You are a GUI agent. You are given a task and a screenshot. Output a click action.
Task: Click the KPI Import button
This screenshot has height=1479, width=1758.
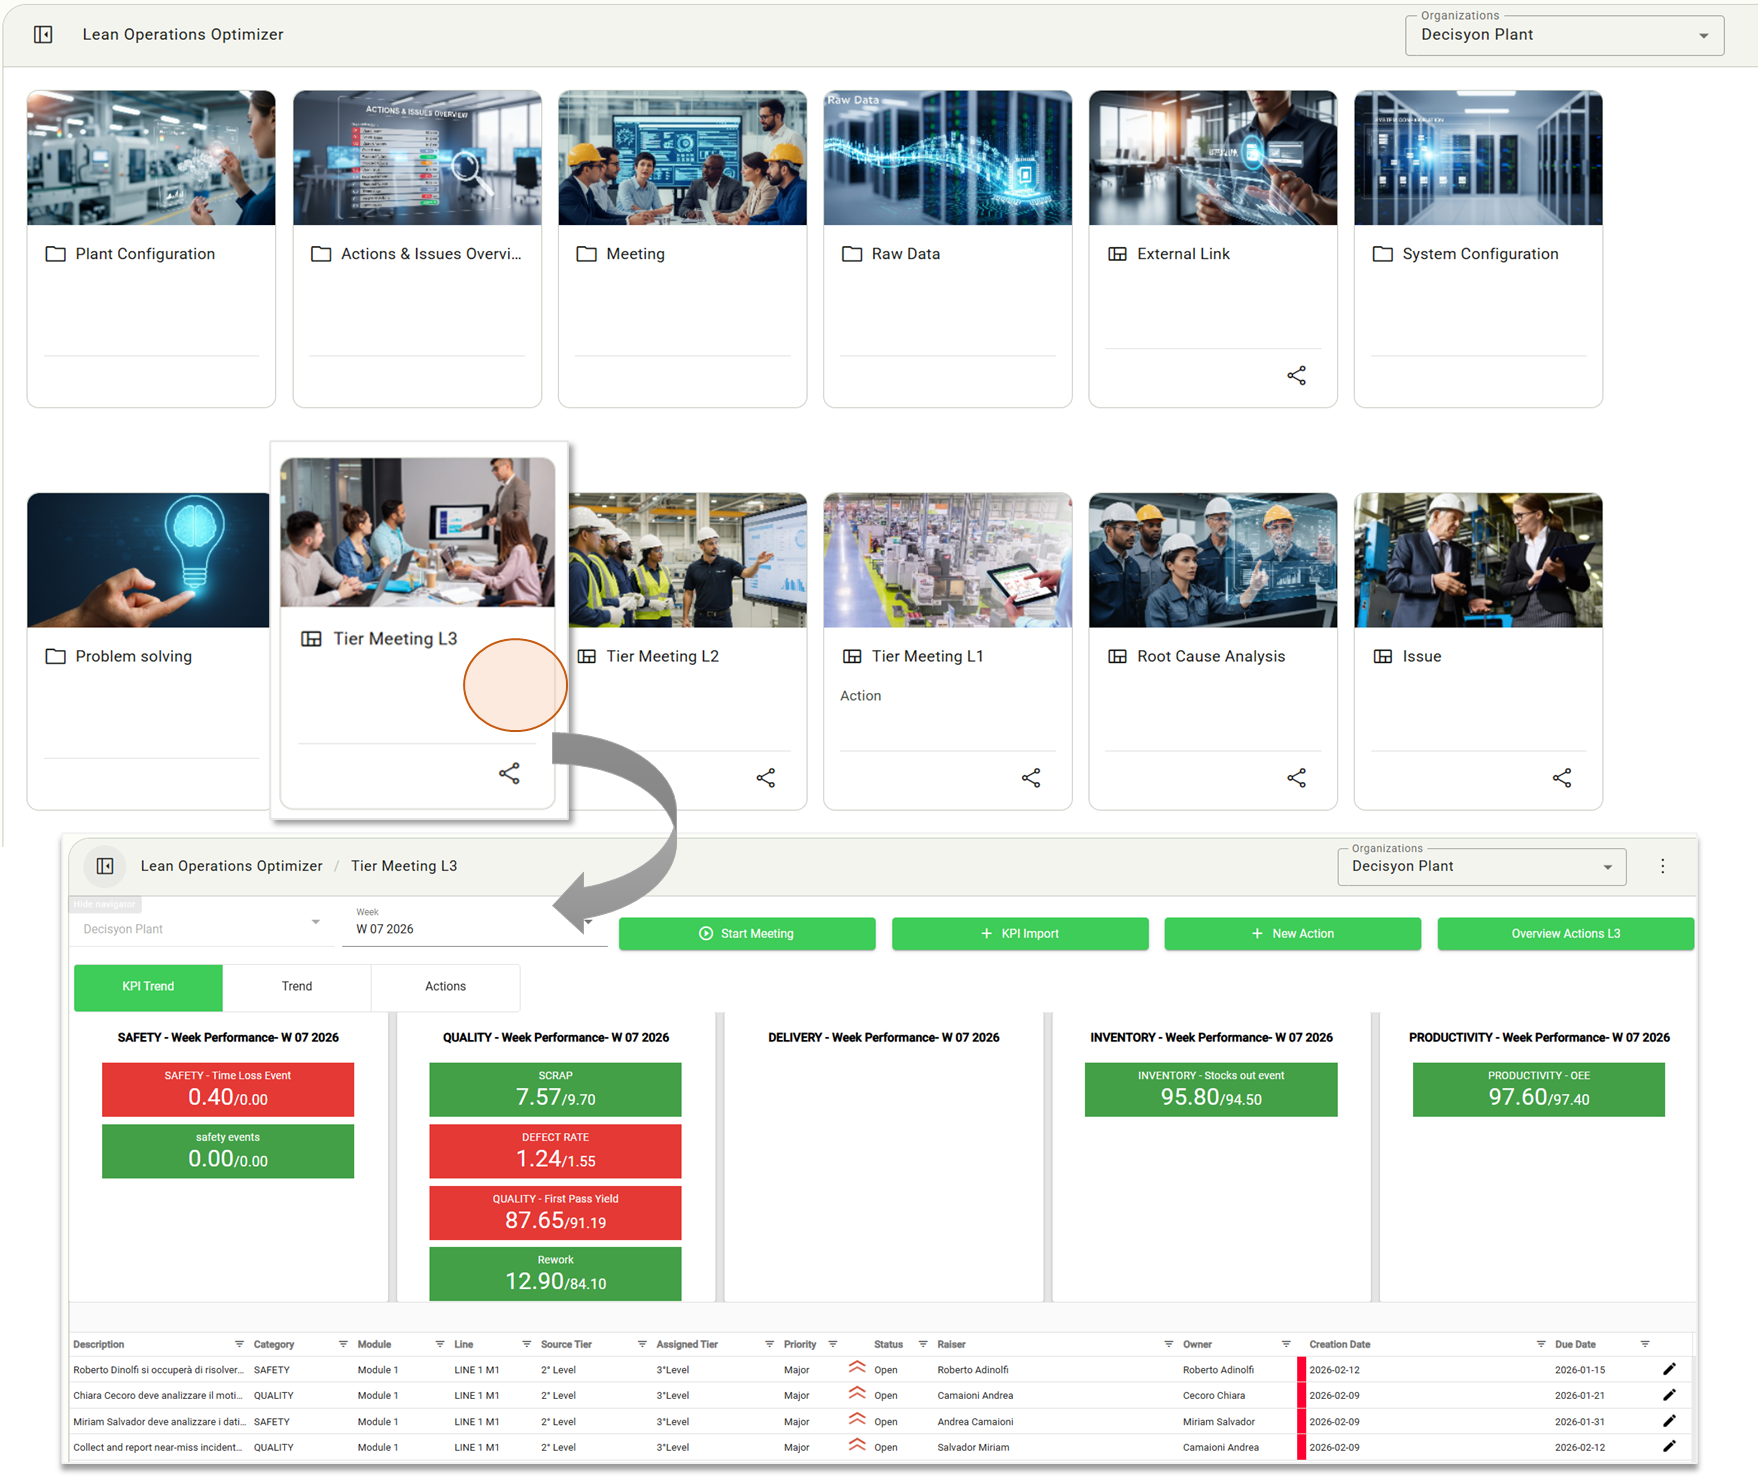1019,933
